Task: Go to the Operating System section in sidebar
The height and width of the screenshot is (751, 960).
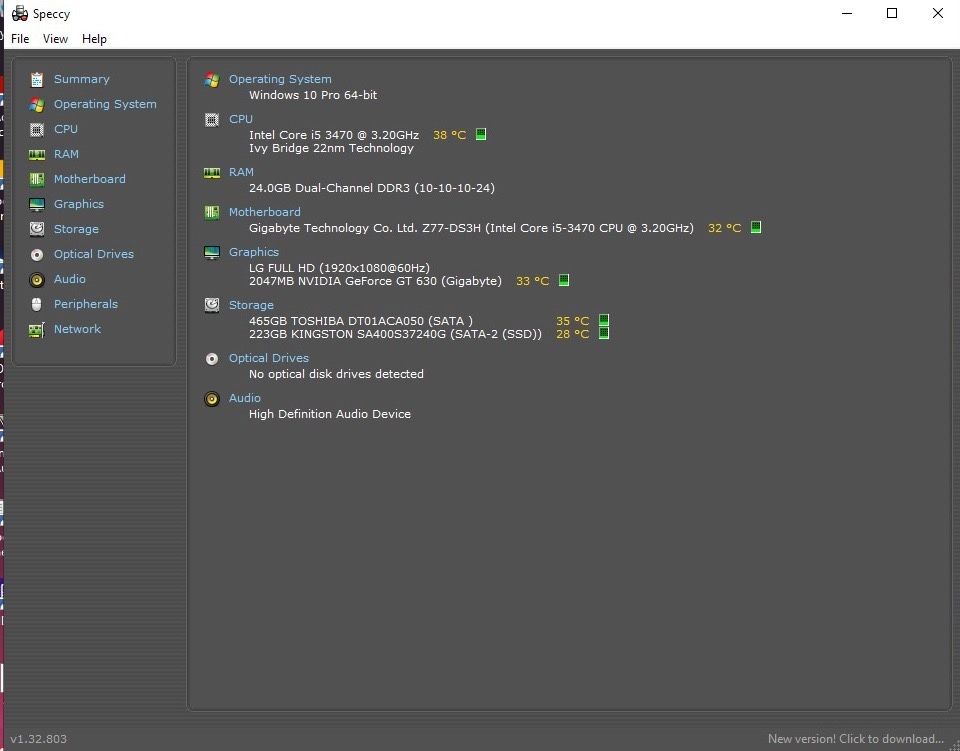Action: coord(105,104)
